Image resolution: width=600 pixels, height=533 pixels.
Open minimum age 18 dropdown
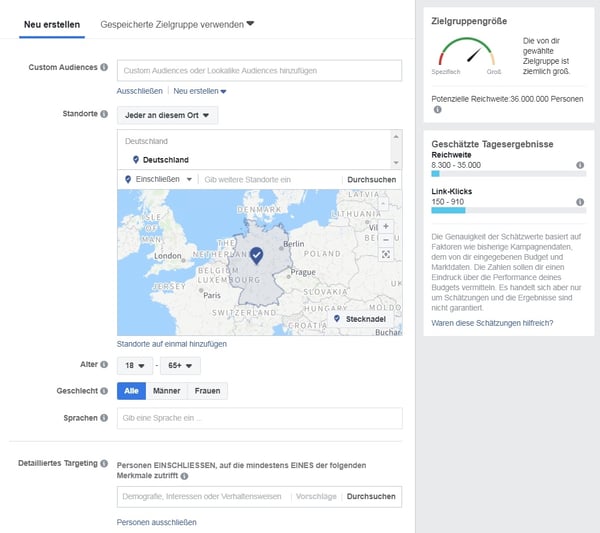coord(135,365)
